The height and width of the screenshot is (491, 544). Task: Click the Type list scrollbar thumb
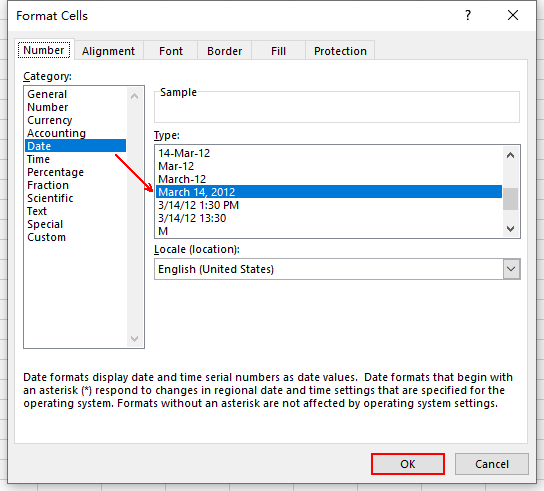point(510,199)
